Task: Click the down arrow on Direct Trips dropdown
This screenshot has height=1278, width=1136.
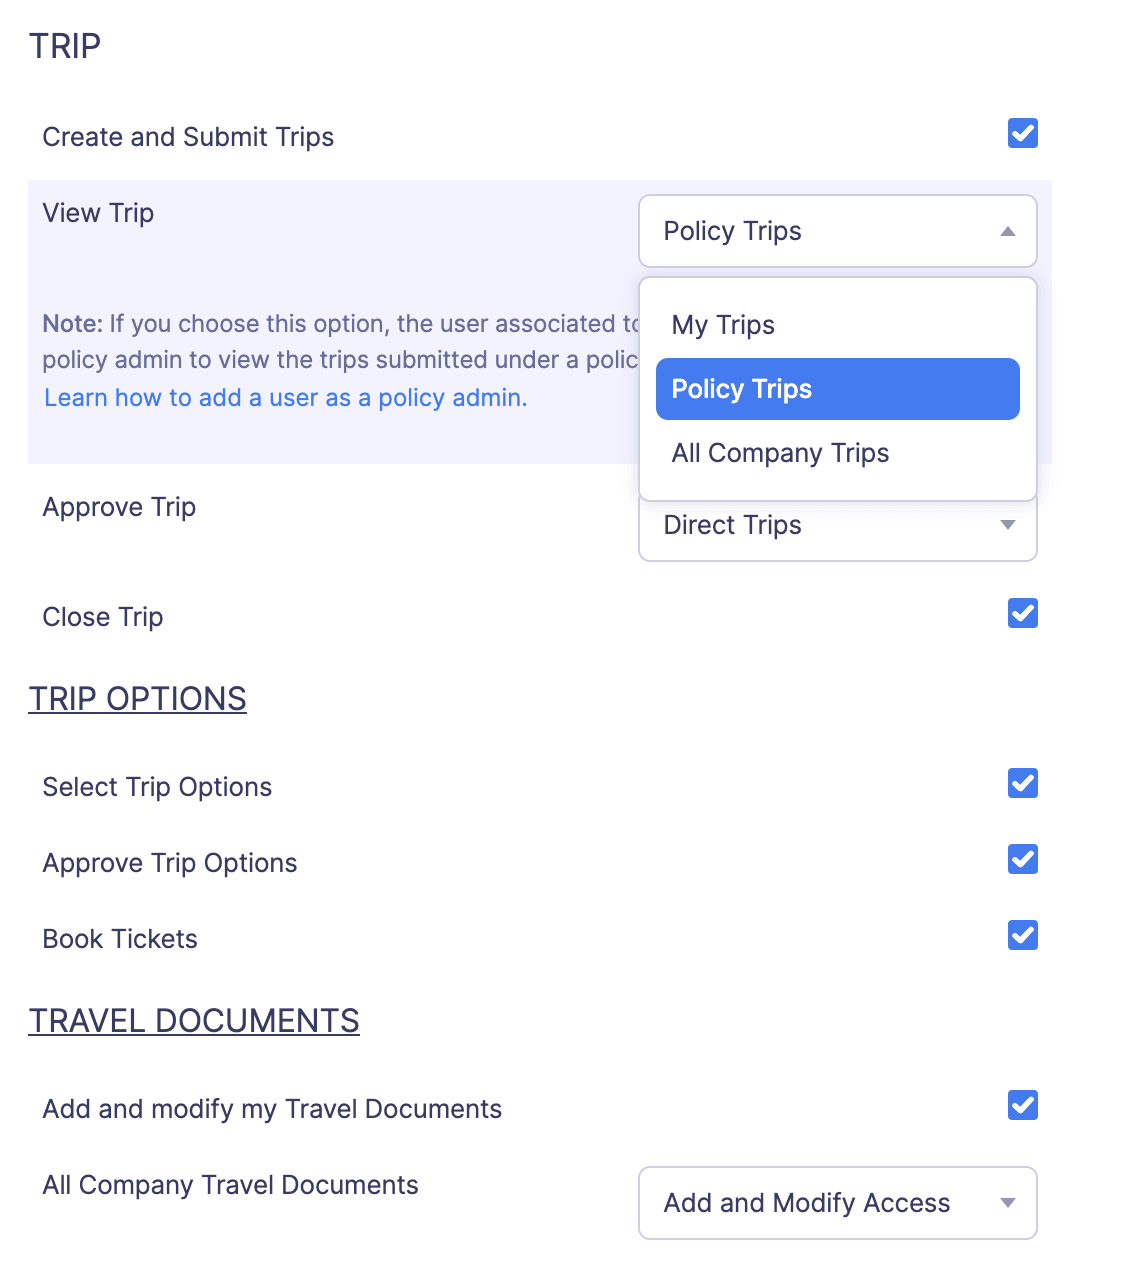Action: coord(1008,524)
